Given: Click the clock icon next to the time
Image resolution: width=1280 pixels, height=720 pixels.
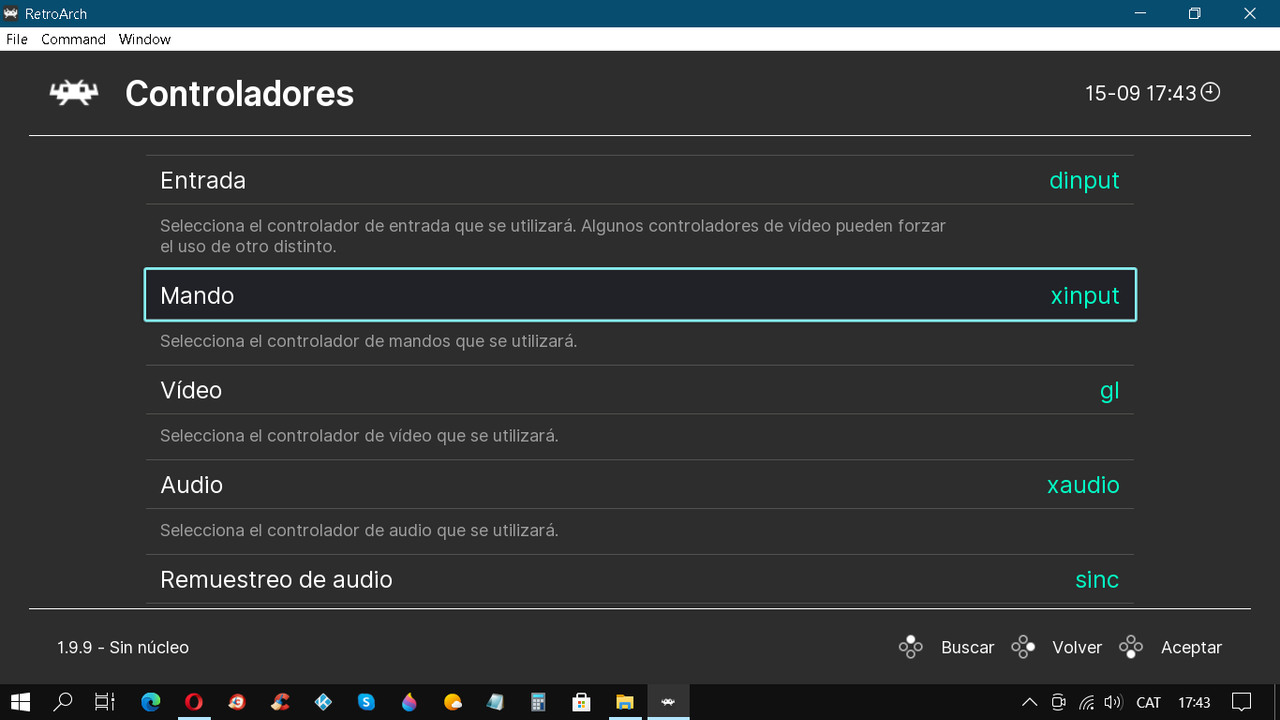Looking at the screenshot, I should 1211,92.
